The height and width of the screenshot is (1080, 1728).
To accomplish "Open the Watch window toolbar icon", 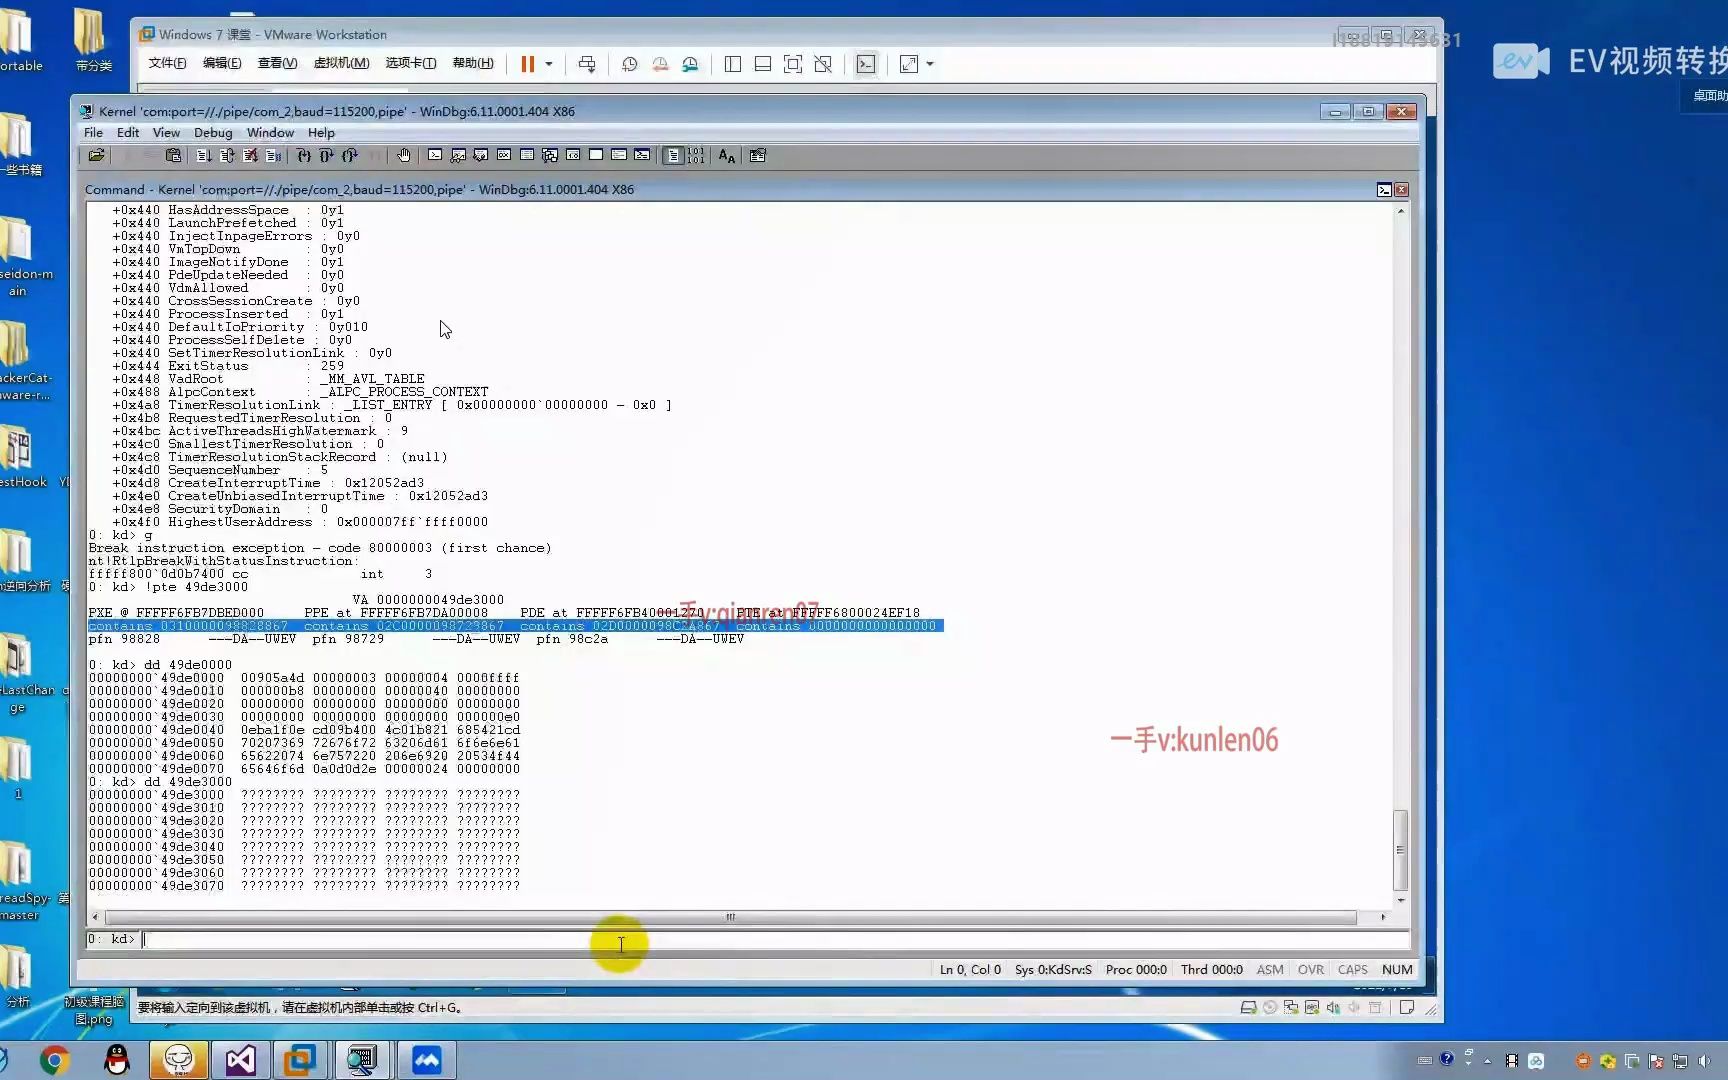I will coord(458,155).
